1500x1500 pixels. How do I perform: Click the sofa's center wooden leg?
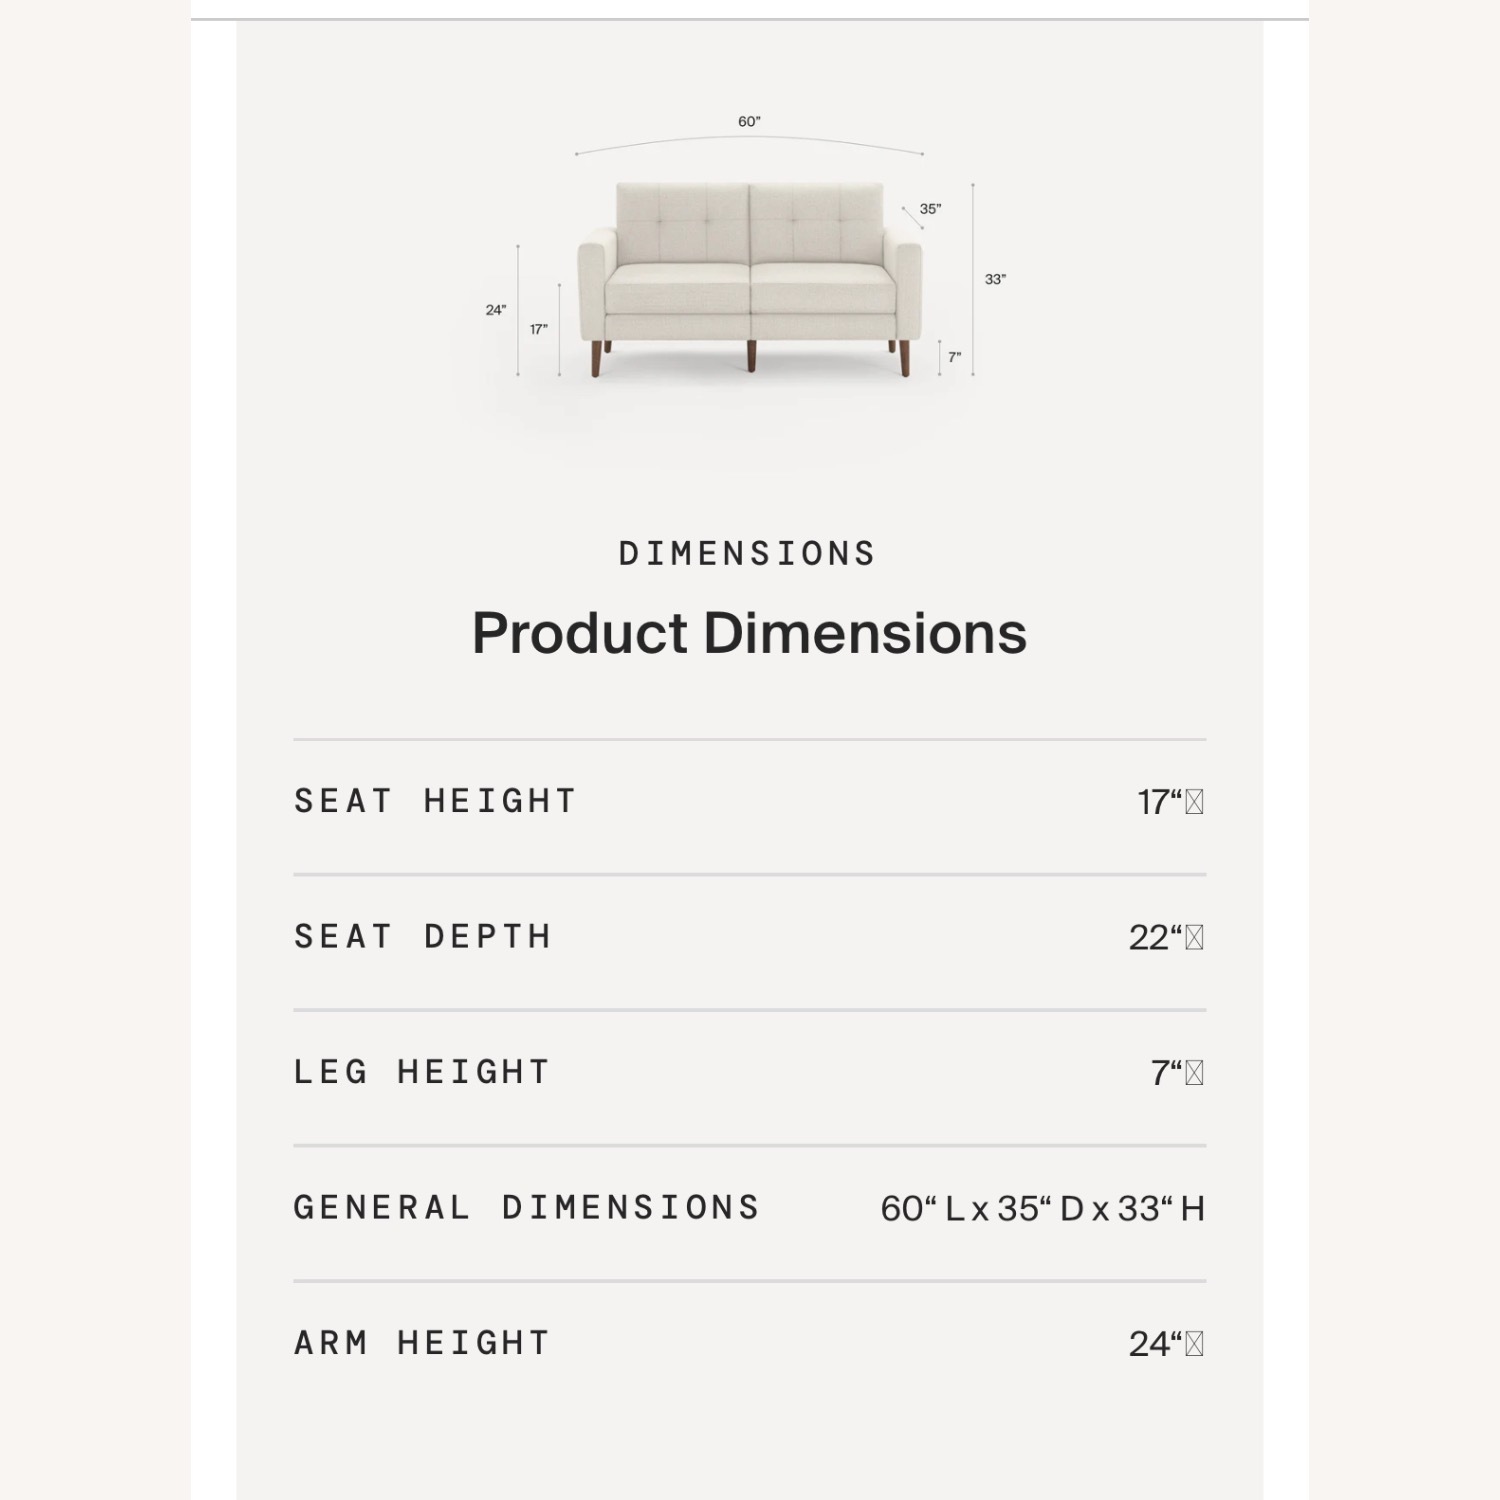tap(752, 356)
